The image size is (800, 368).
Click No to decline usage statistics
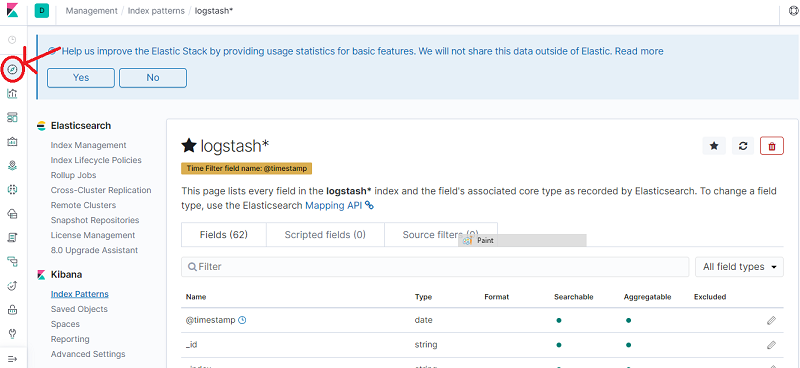[x=153, y=78]
